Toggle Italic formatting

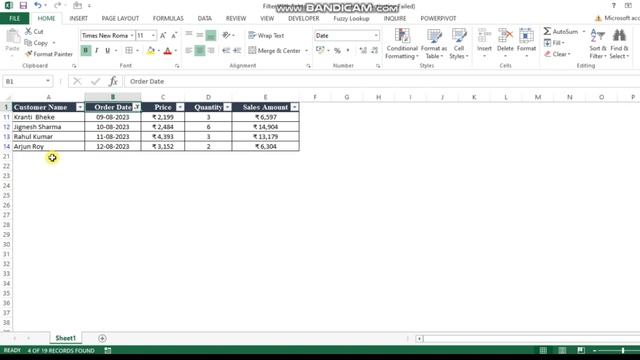click(x=97, y=50)
